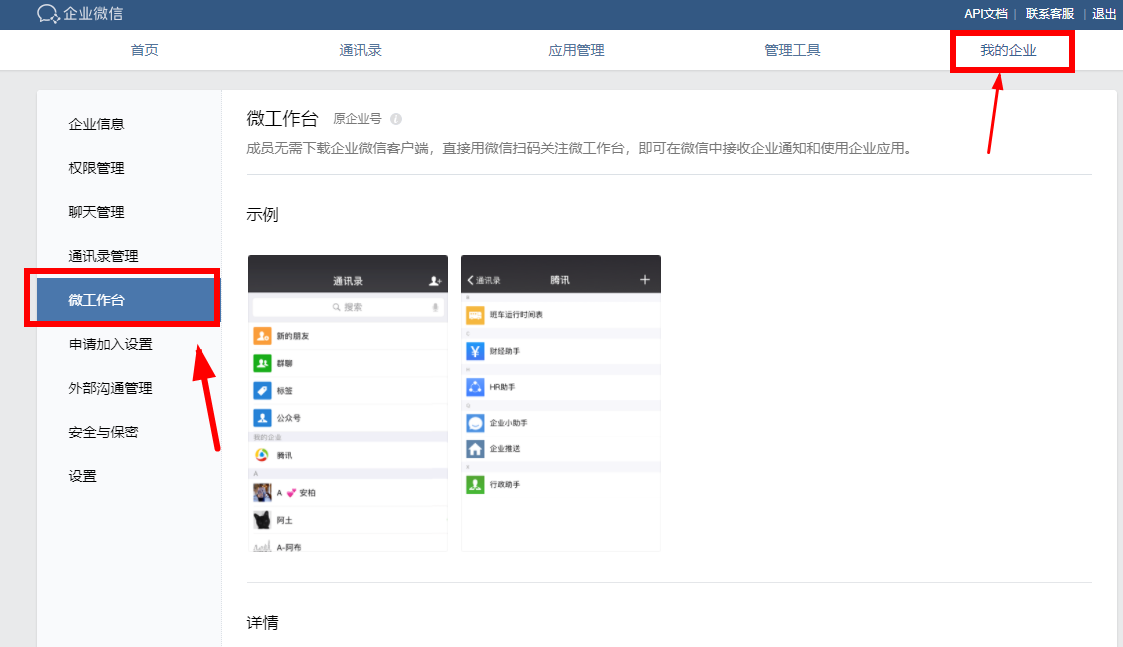Open 权限管理 in the sidebar

(x=96, y=168)
